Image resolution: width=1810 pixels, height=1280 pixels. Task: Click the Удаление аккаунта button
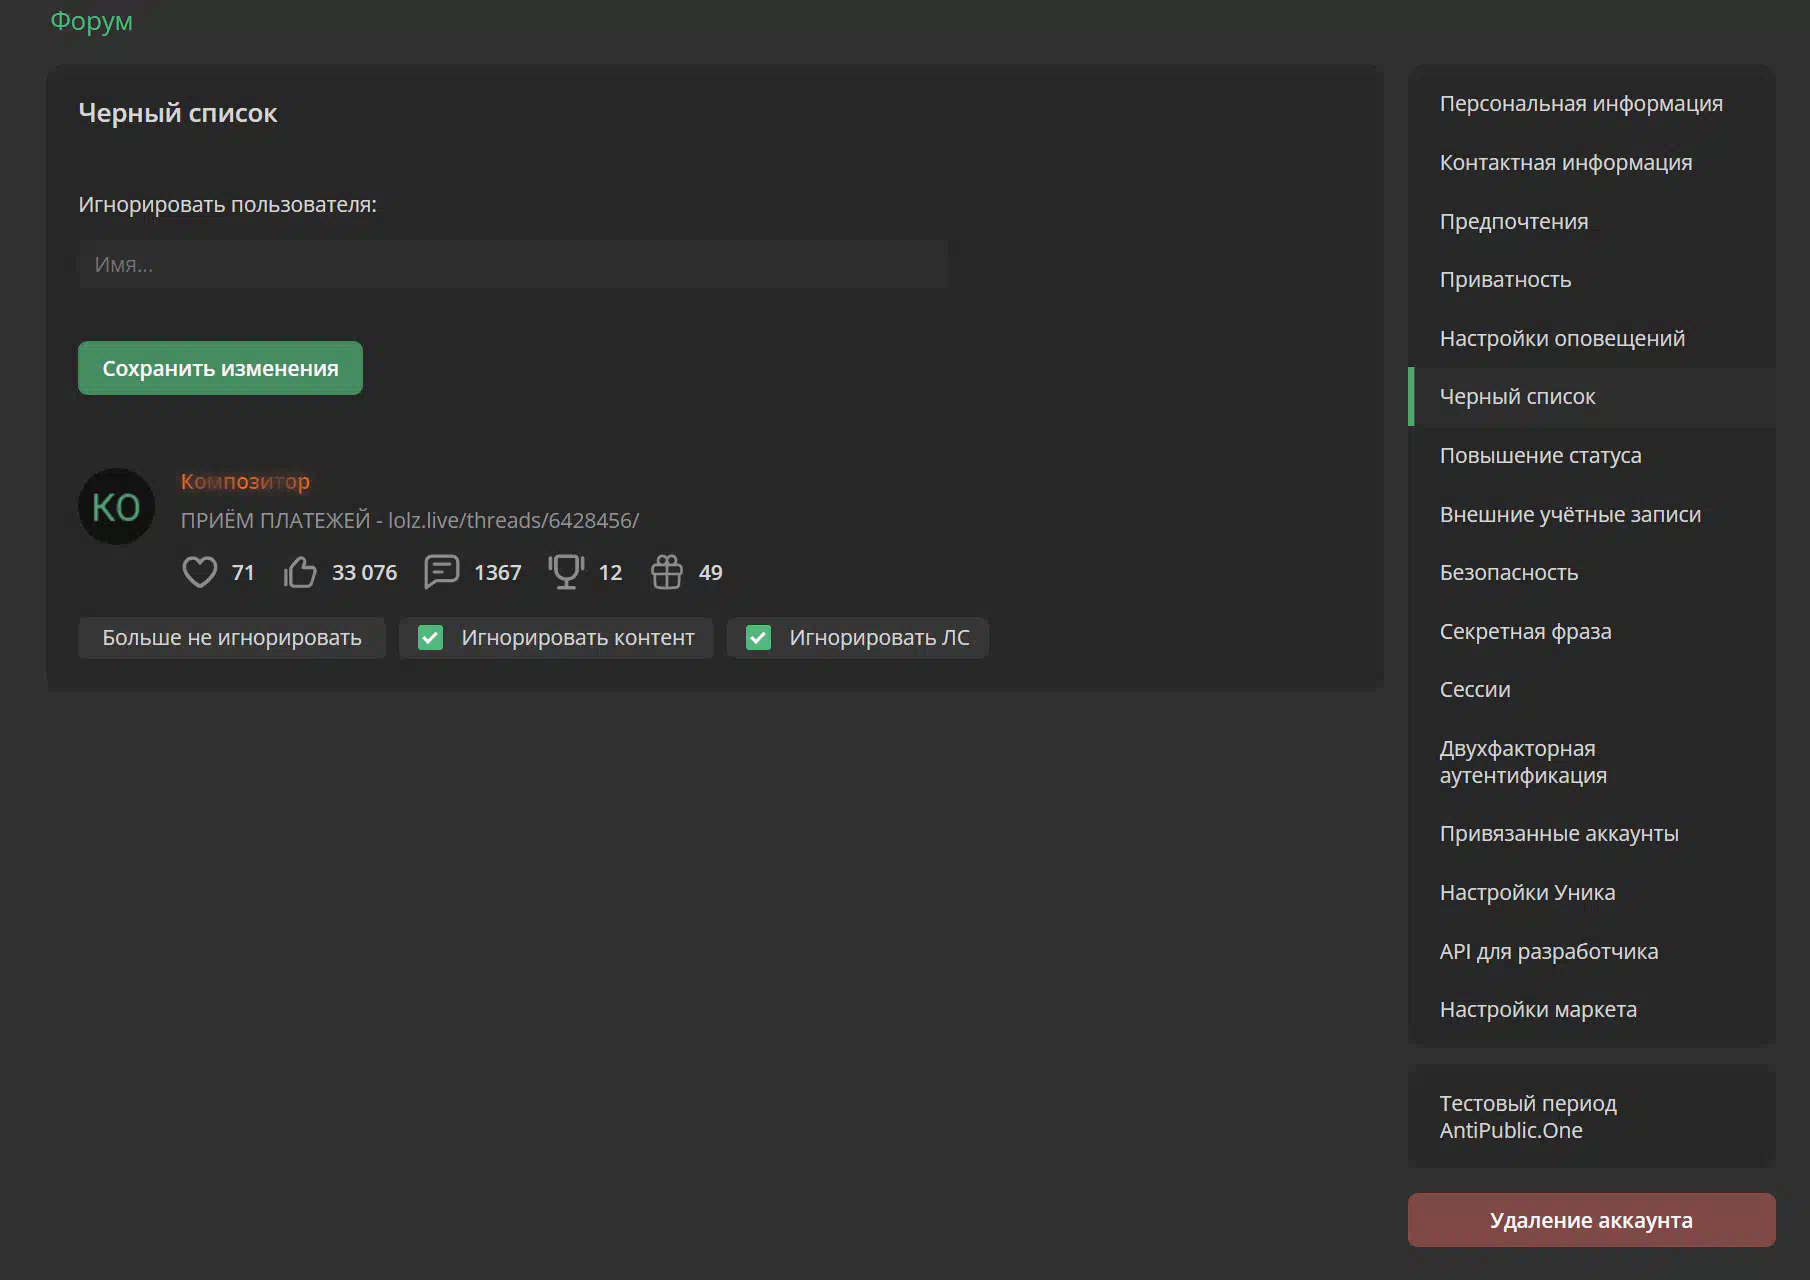coord(1590,1220)
